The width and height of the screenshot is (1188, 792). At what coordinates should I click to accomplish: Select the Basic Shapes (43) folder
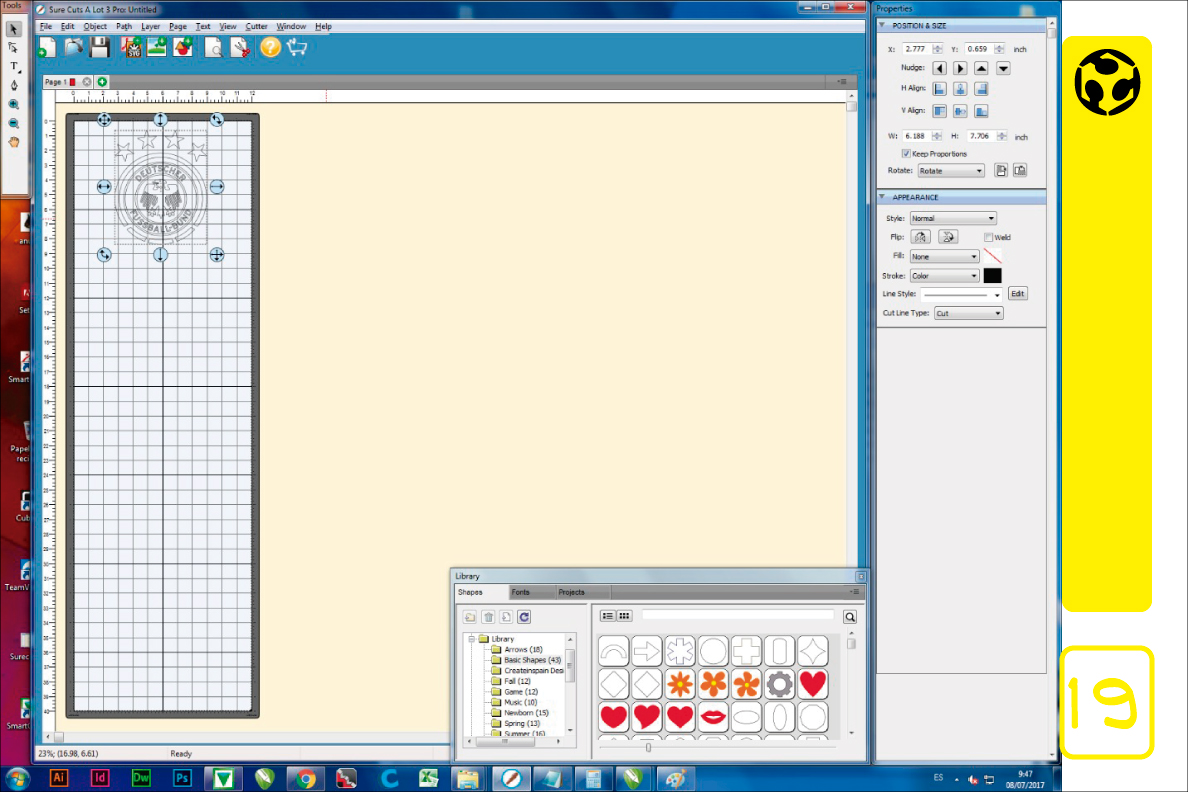533,660
